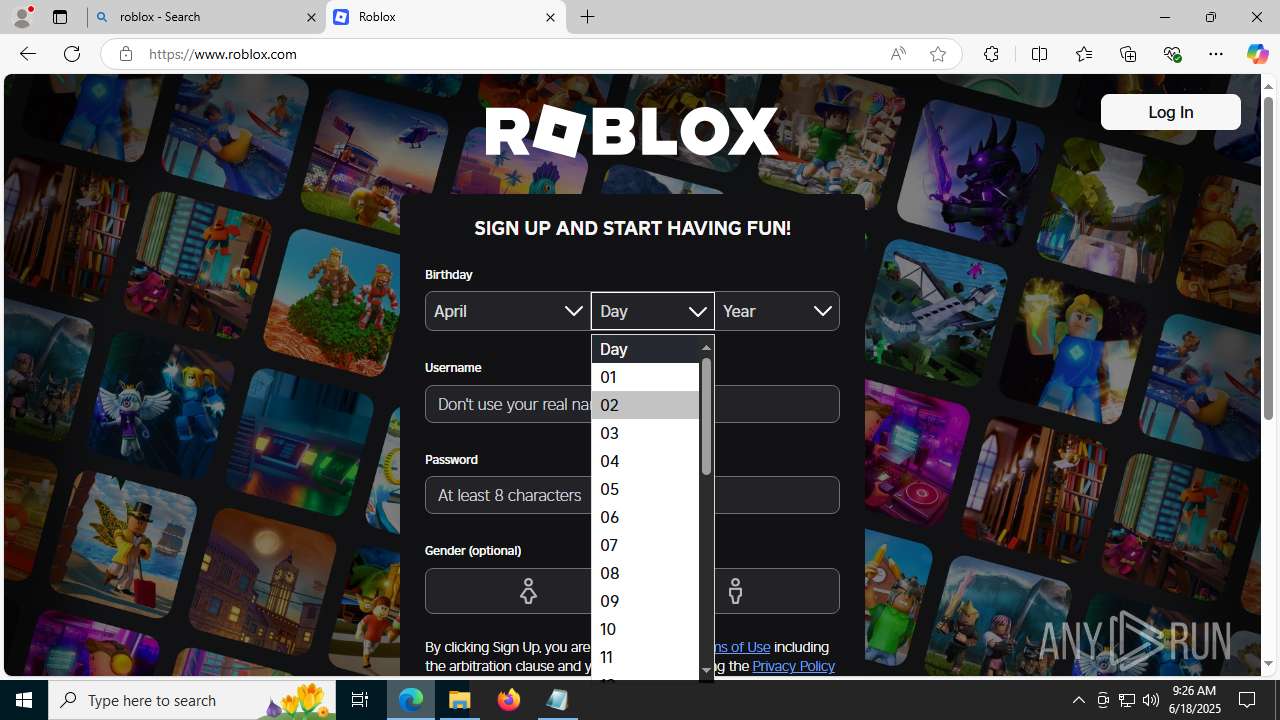Image resolution: width=1280 pixels, height=720 pixels.
Task: Show hidden tray icons chevron
Action: pos(1078,700)
